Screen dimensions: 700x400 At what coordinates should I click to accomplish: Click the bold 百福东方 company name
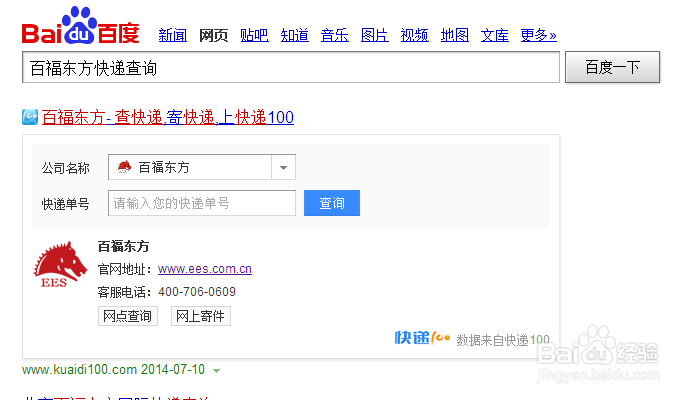click(124, 246)
